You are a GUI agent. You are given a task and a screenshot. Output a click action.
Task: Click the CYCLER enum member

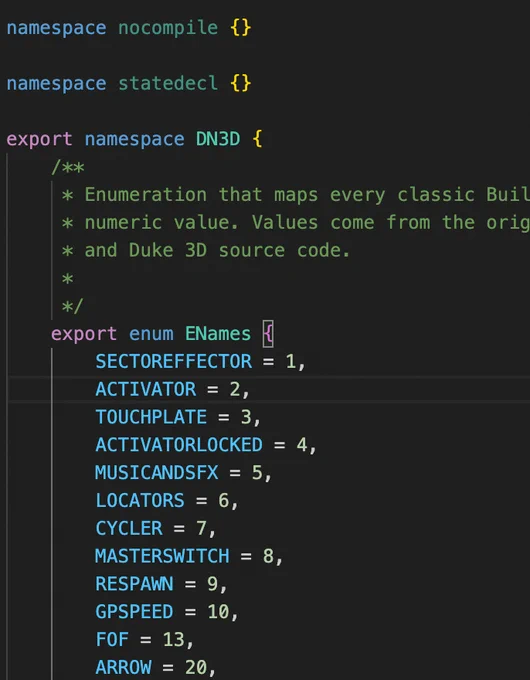coord(129,528)
